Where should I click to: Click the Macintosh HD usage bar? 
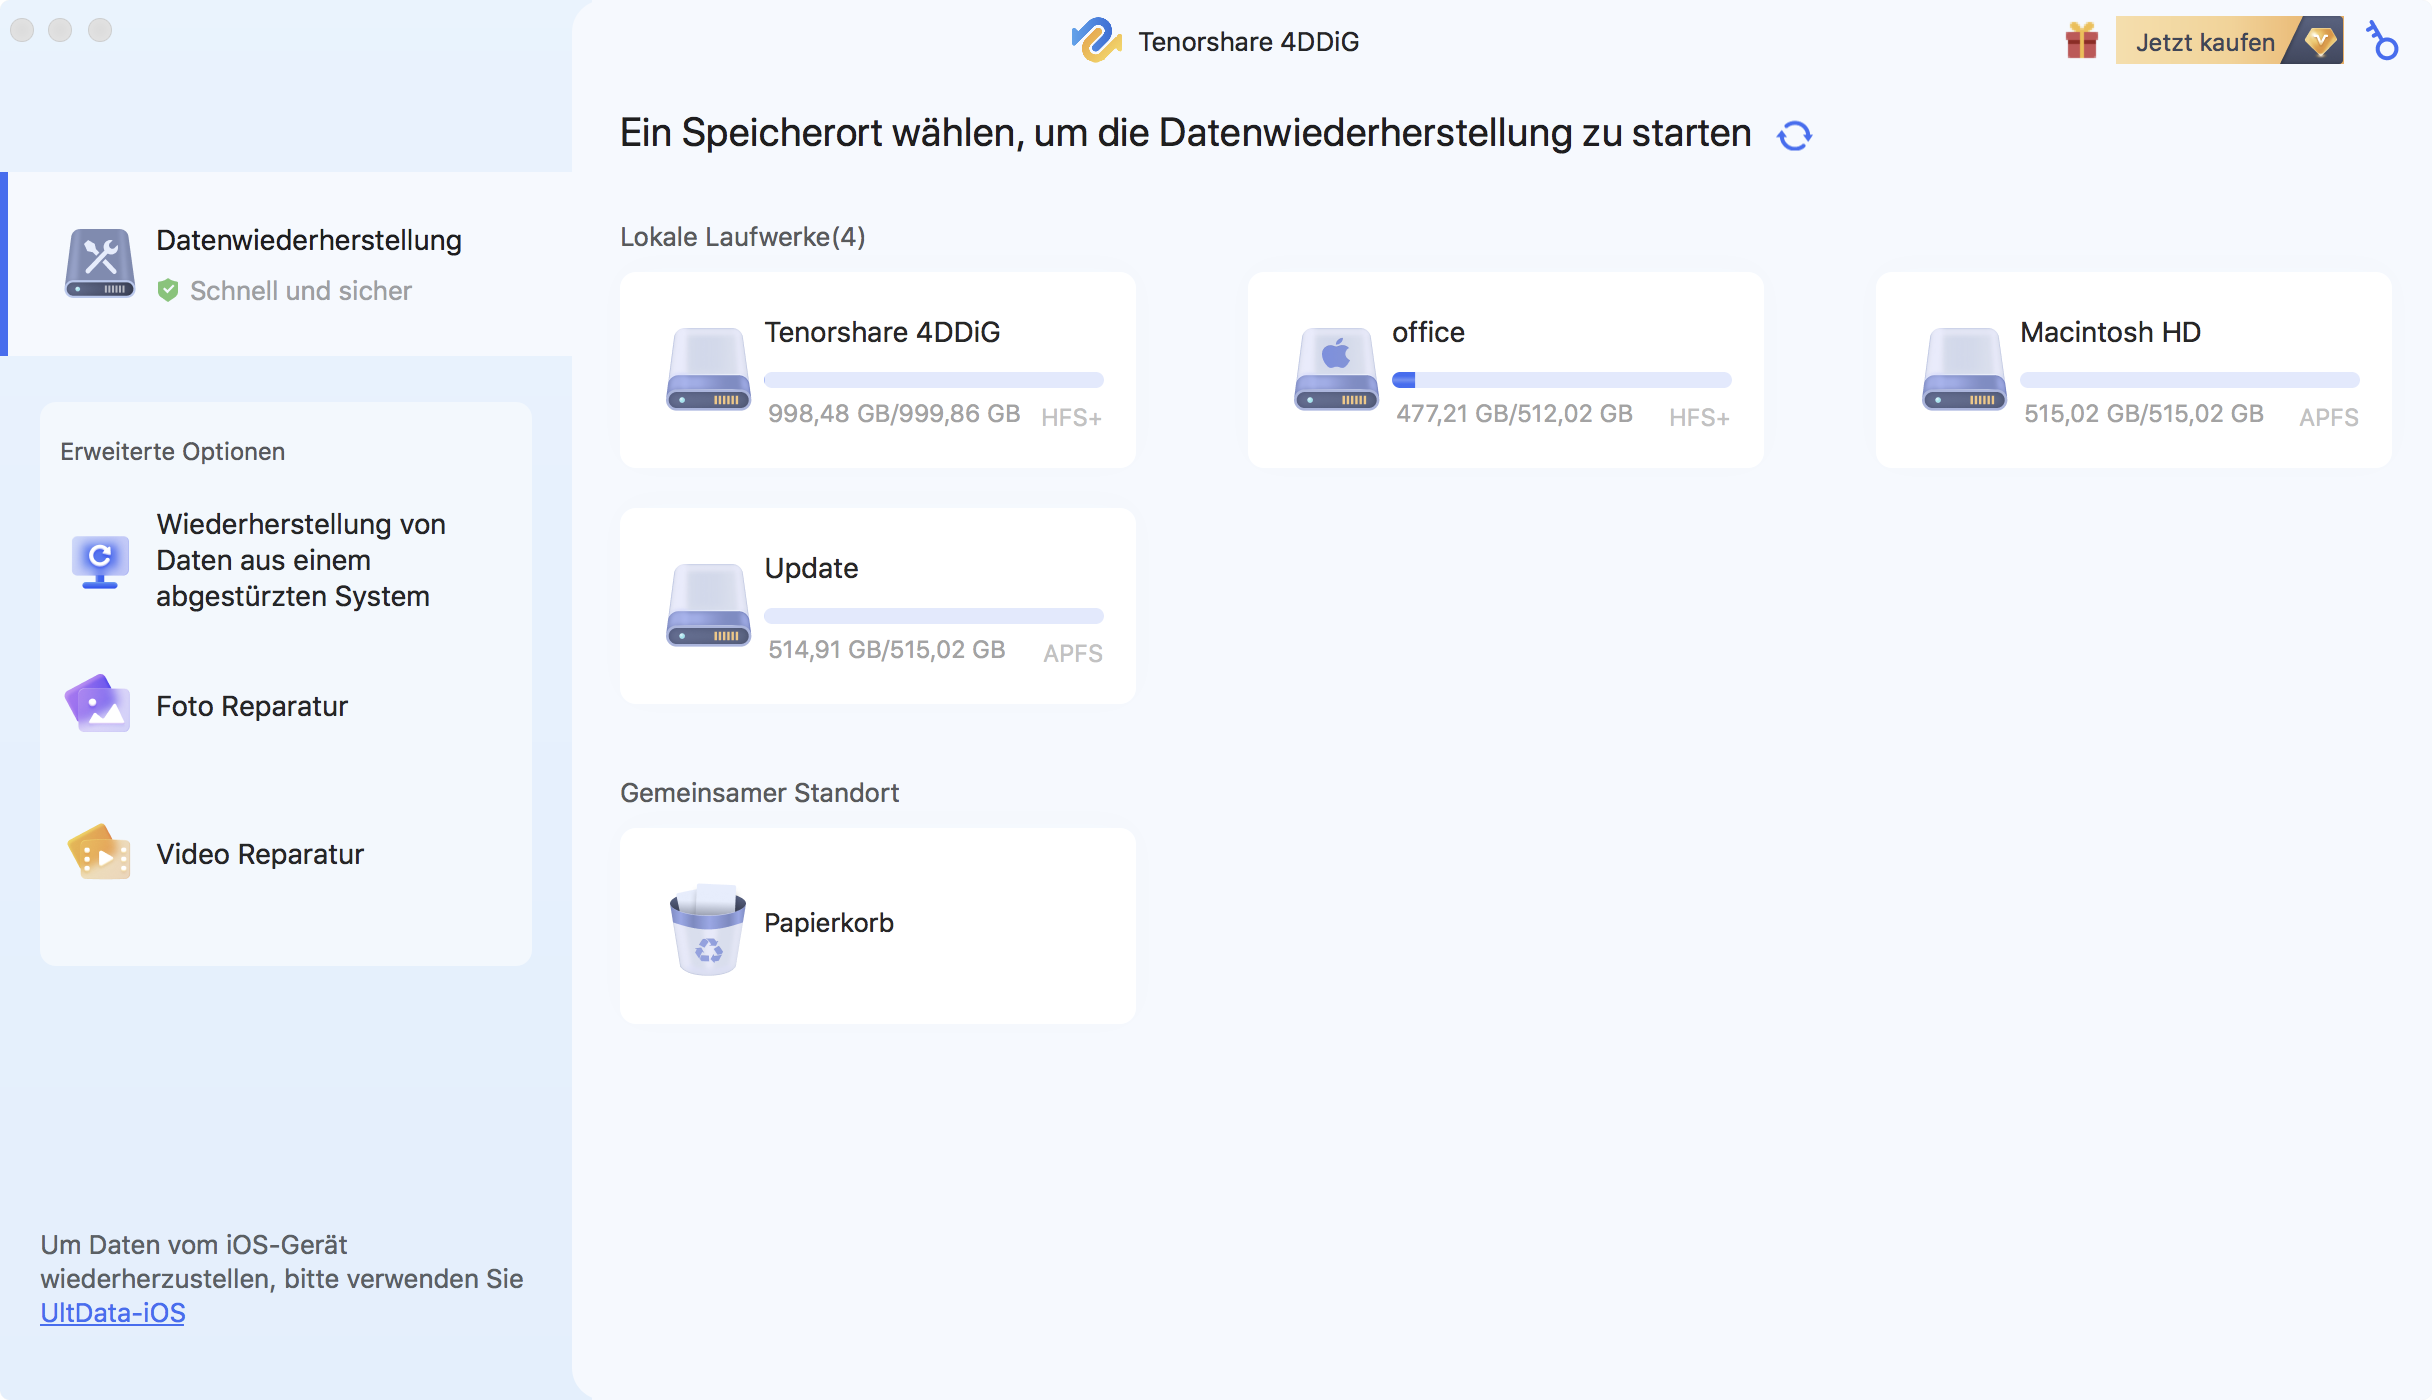(2190, 380)
